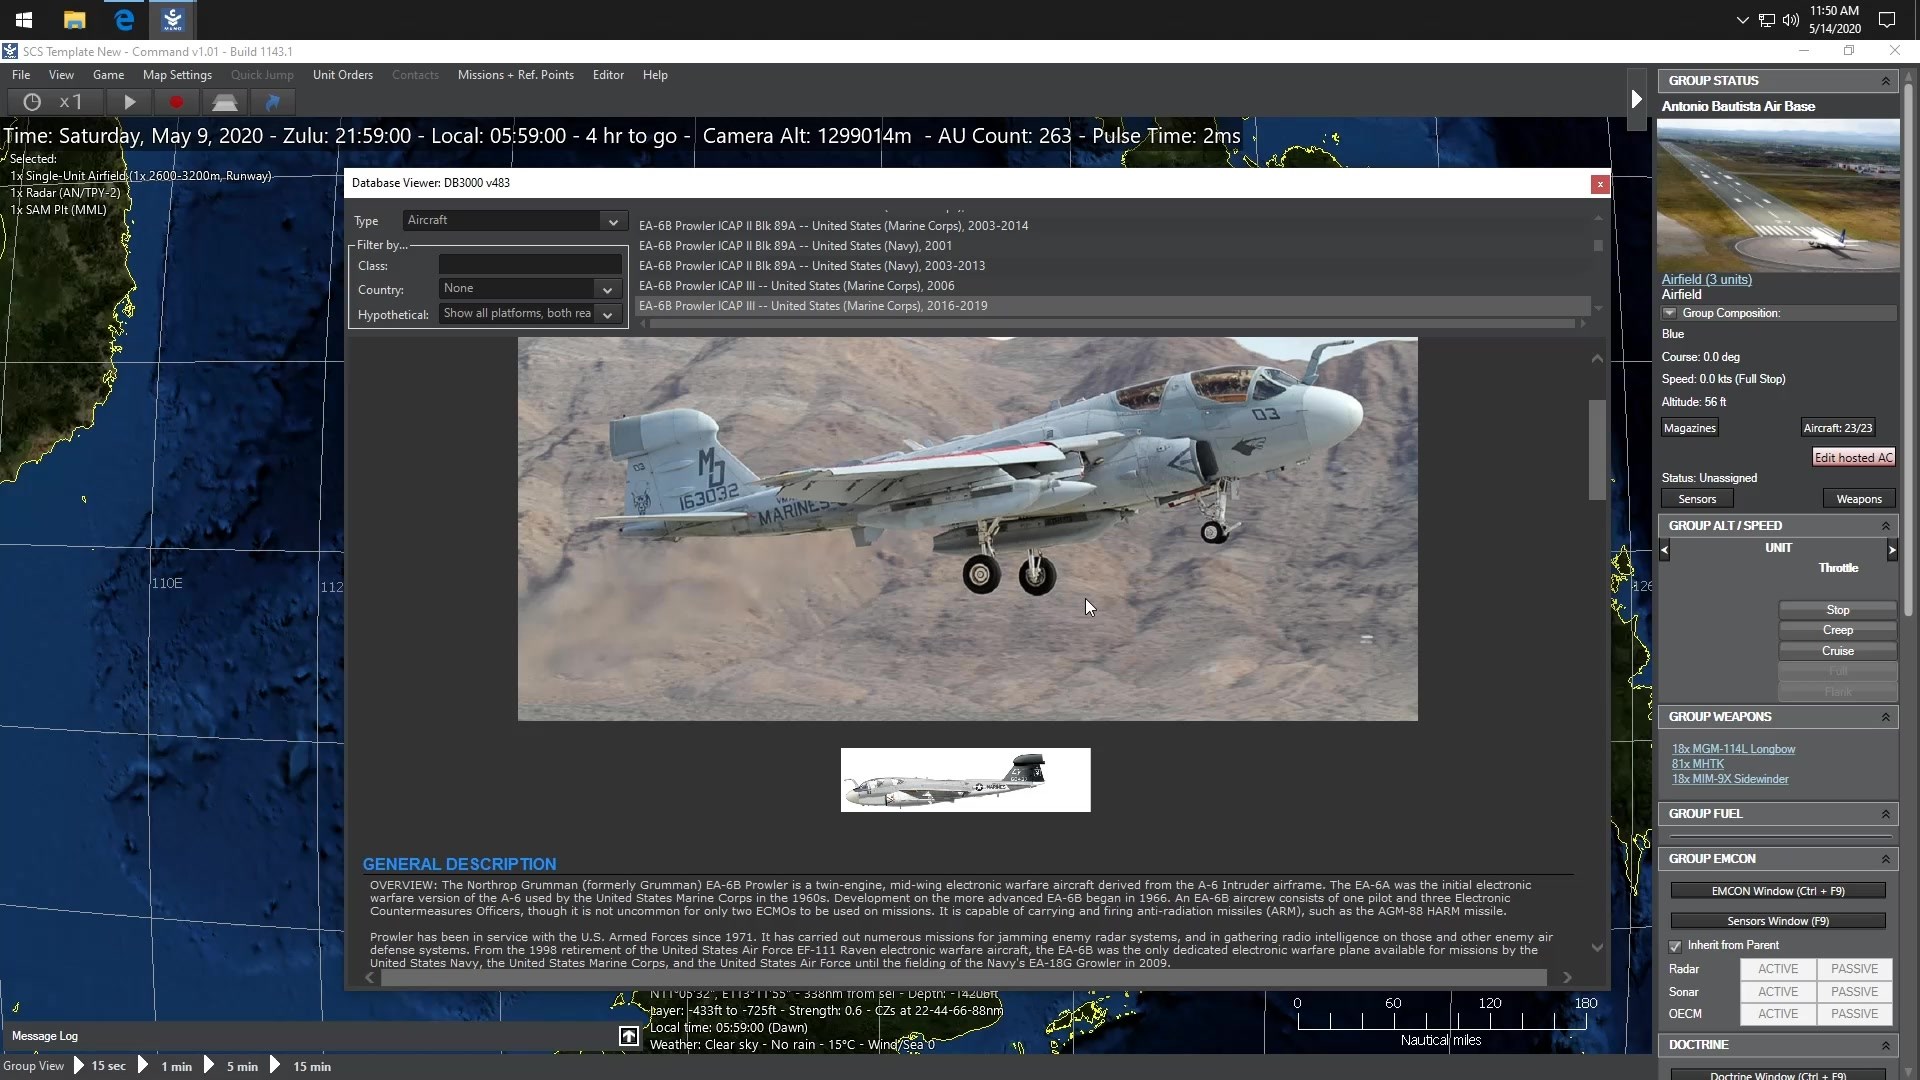Open the Unit Orders menu
This screenshot has width=1920, height=1080.
tap(343, 75)
